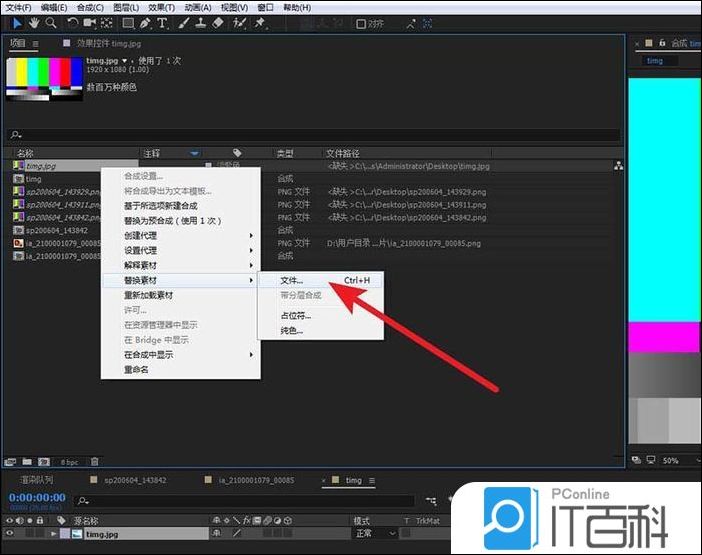Toggle the timg.jpg layer lock switch
702x555 pixels.
click(x=39, y=535)
